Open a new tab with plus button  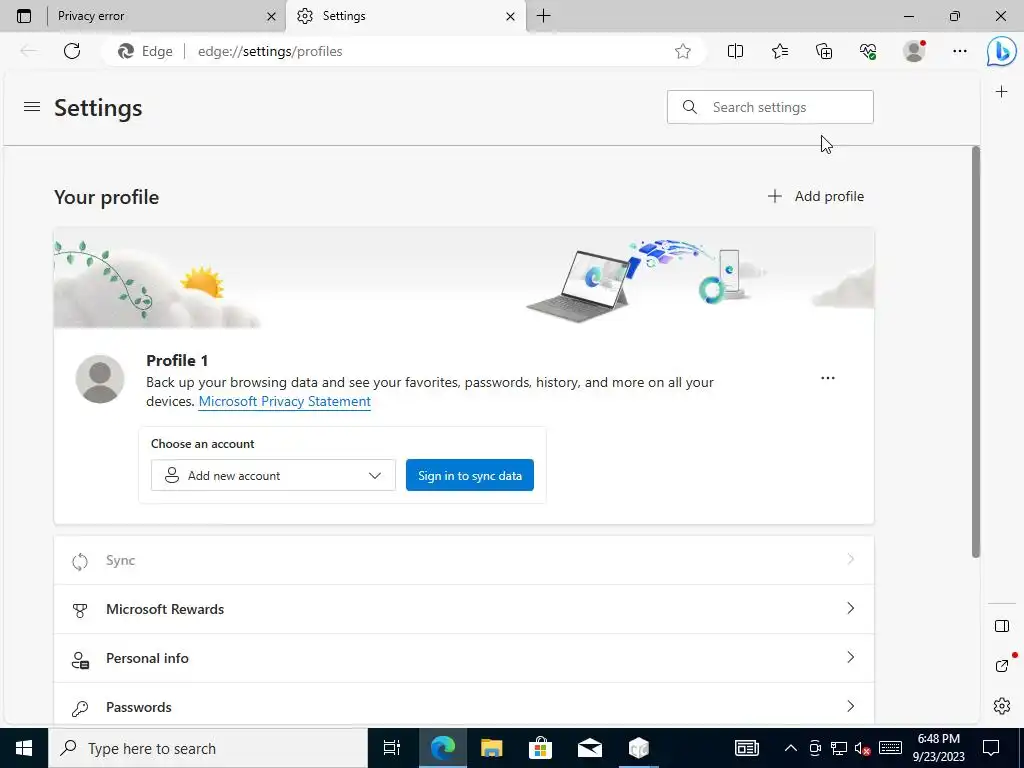tap(543, 16)
